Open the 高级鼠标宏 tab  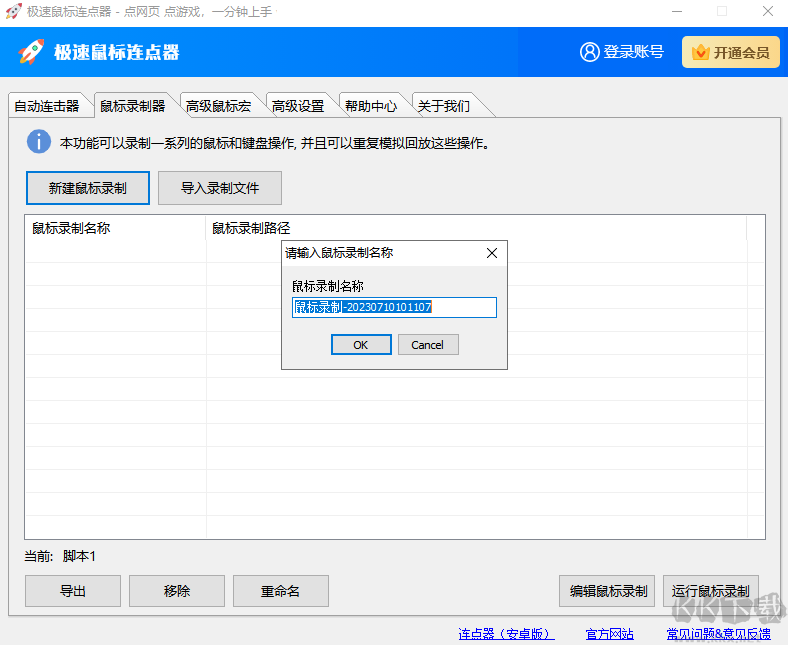[x=218, y=106]
